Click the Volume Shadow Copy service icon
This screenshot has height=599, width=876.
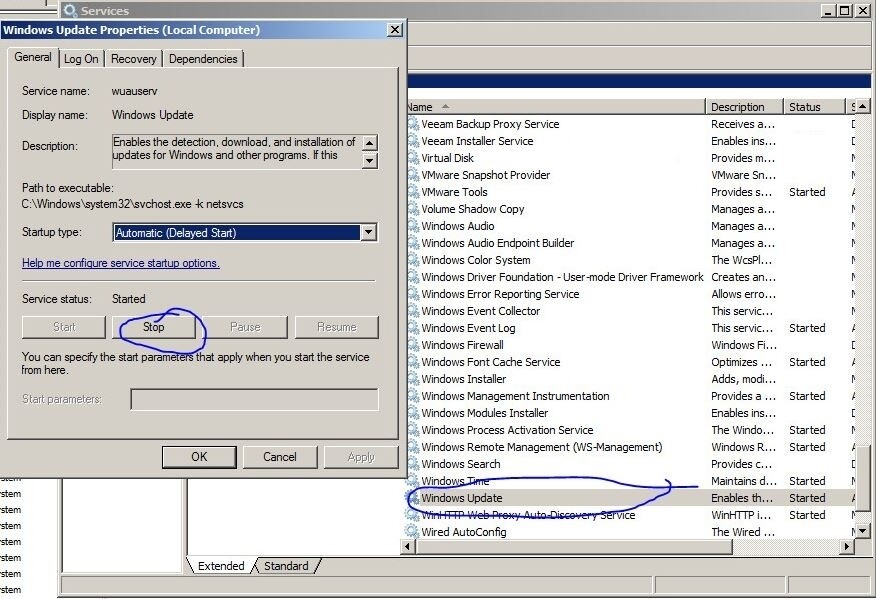tap(413, 209)
